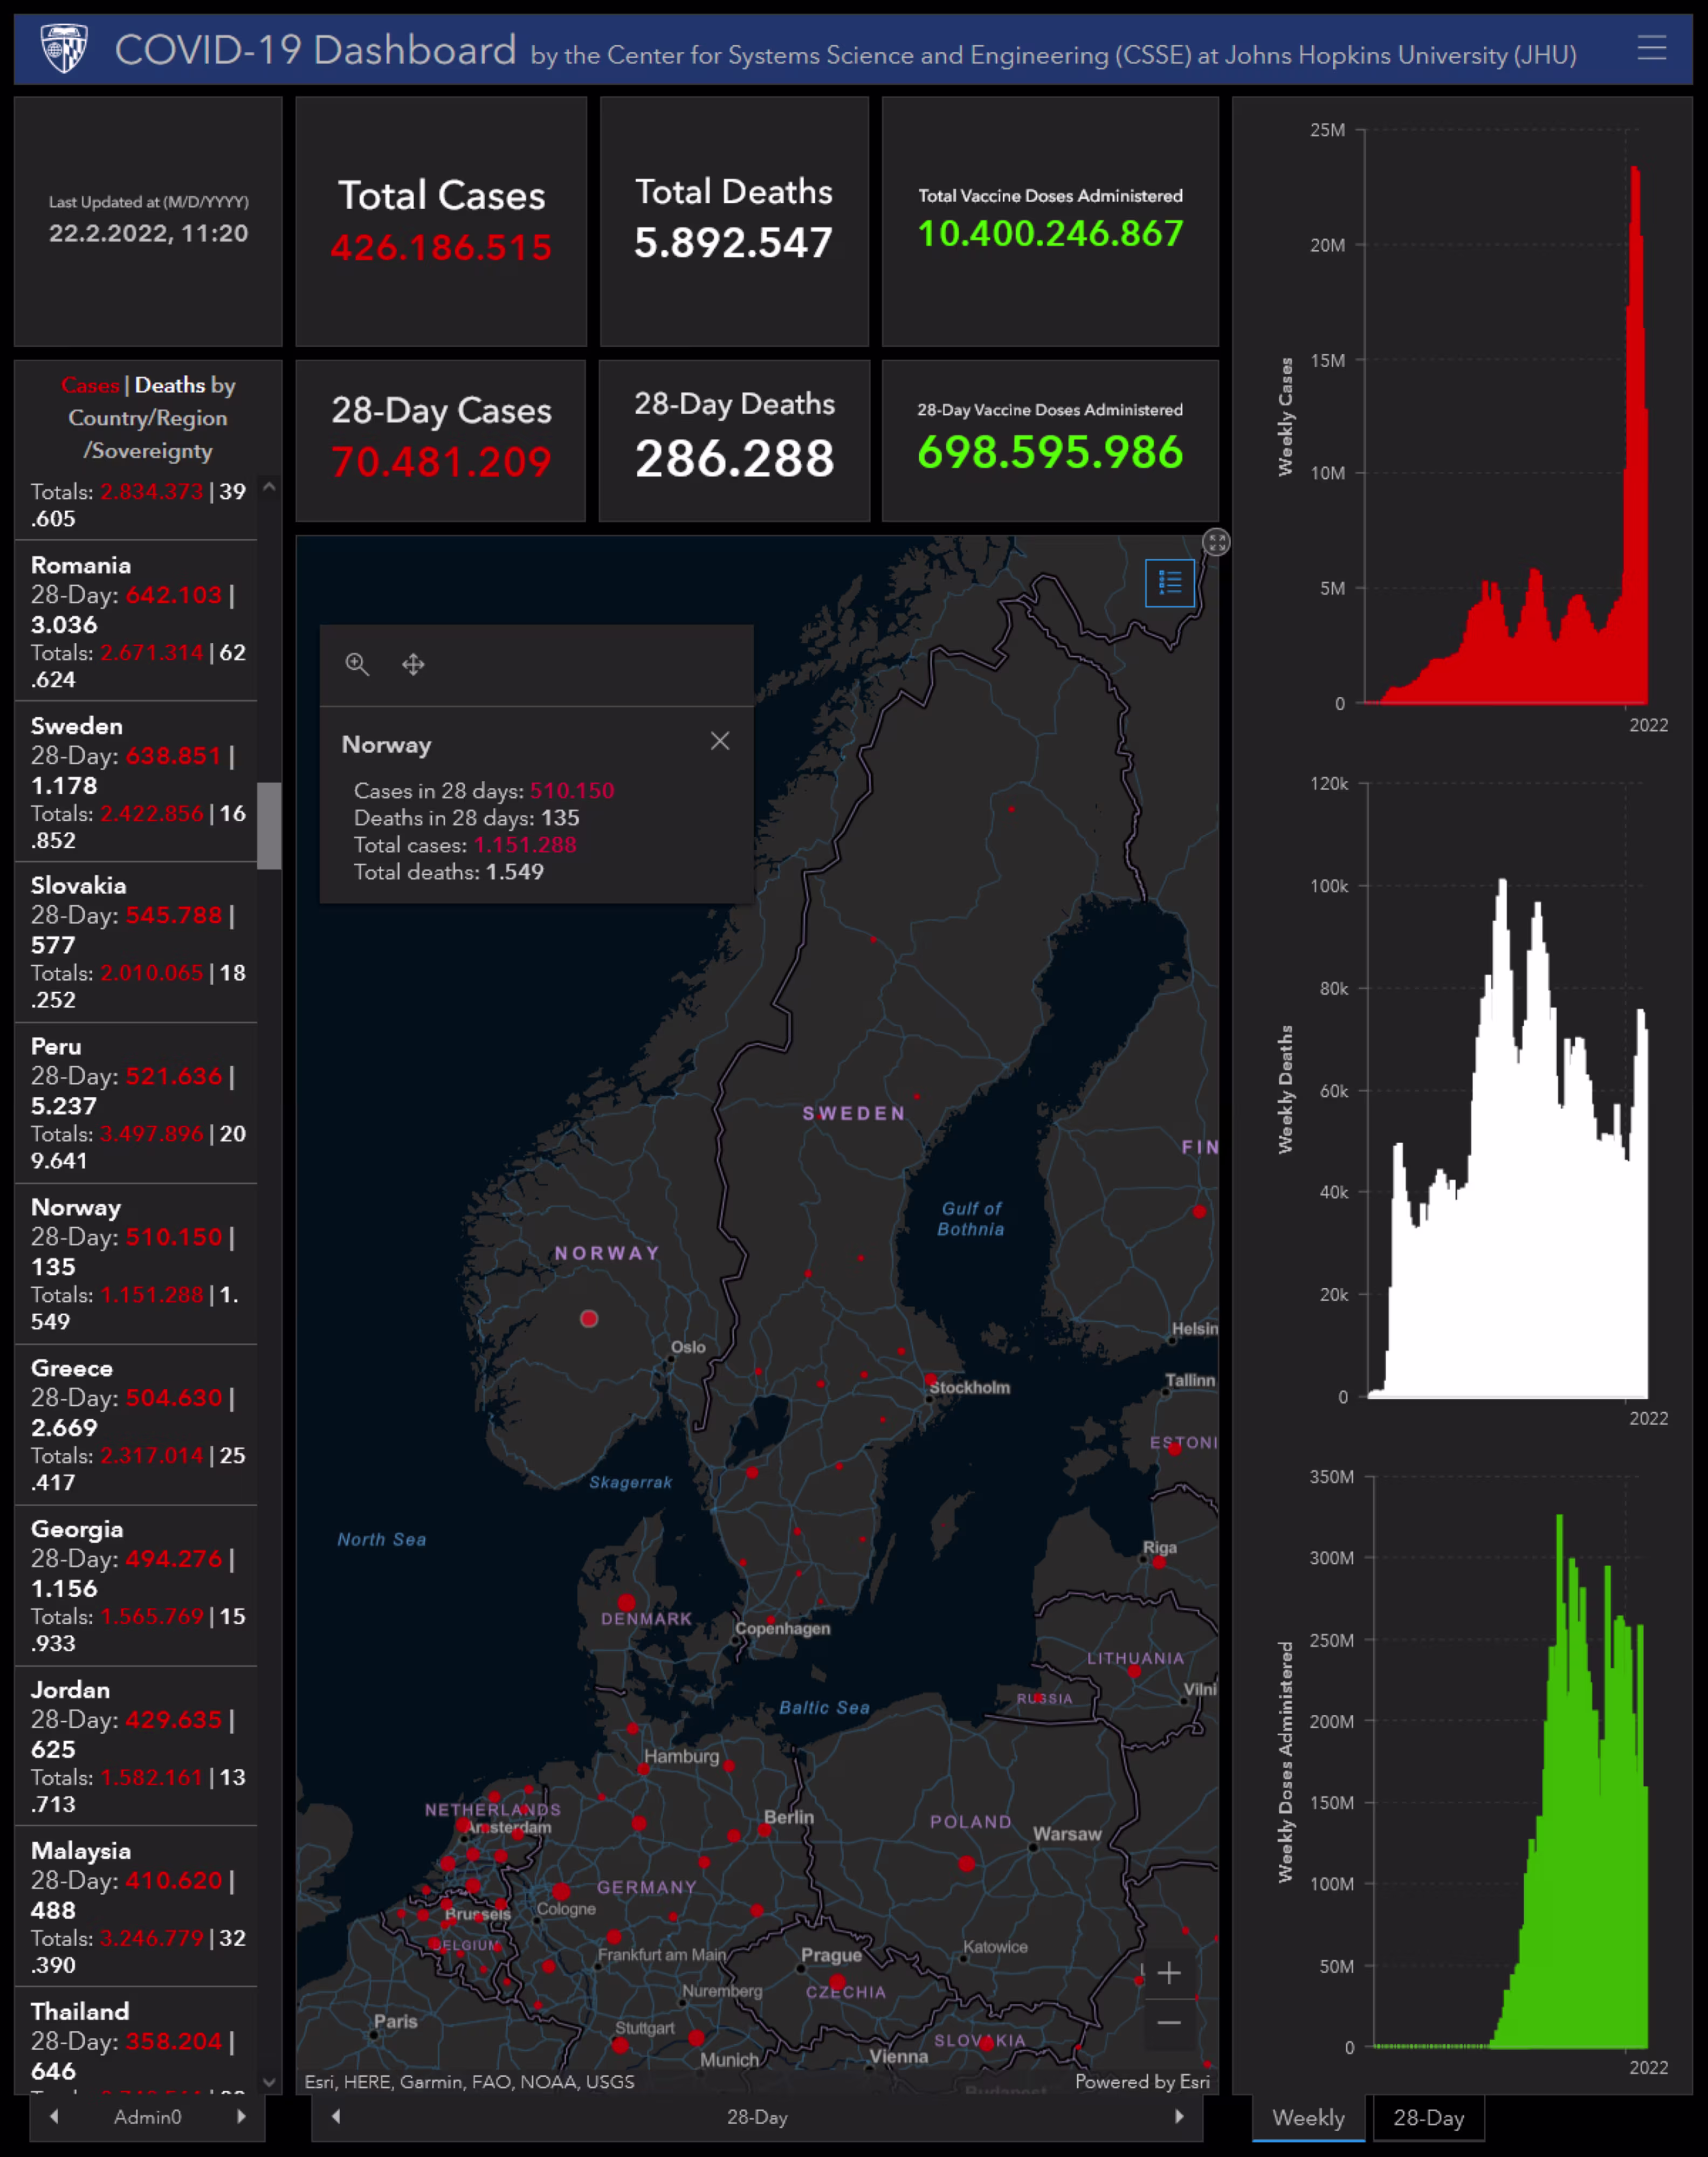Expand the map to full screen
Image resolution: width=1708 pixels, height=2157 pixels.
pyautogui.click(x=1215, y=542)
